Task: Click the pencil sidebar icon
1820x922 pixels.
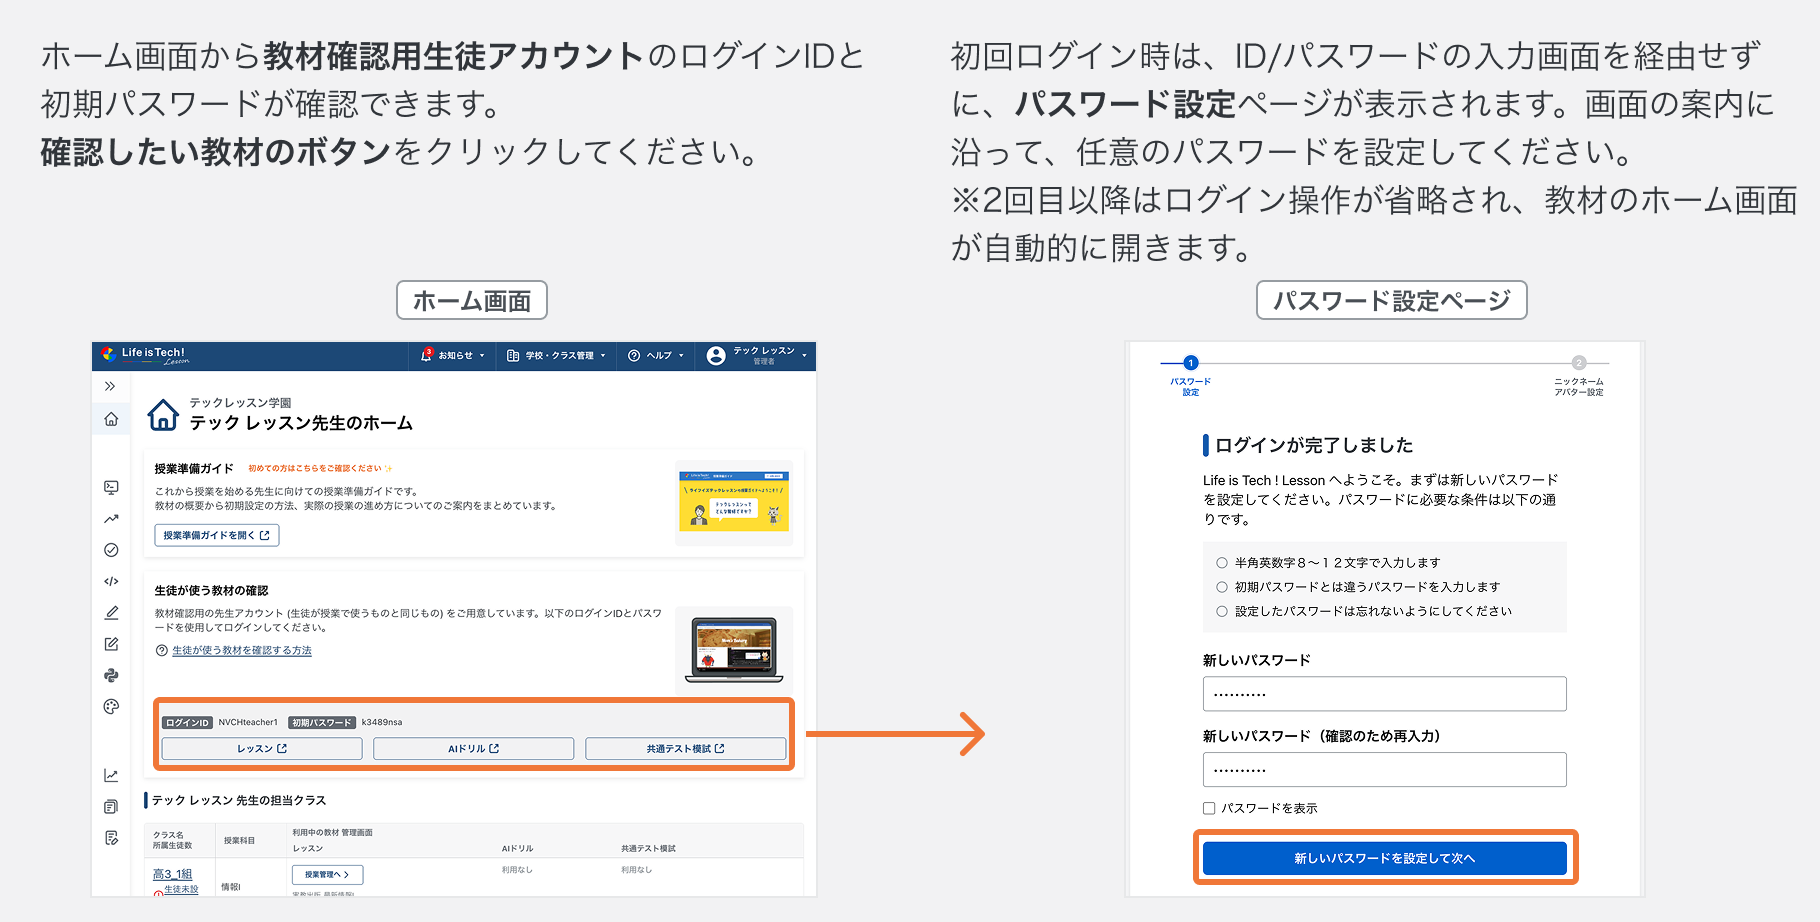Action: click(x=111, y=613)
